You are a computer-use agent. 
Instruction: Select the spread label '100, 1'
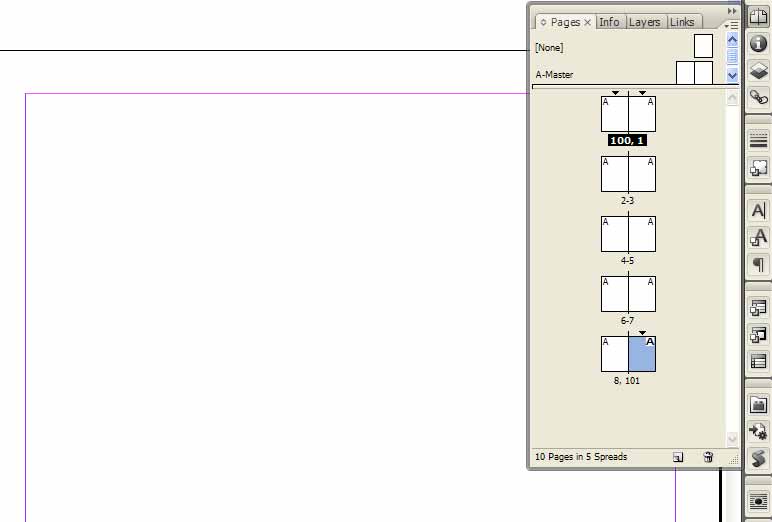coord(627,141)
